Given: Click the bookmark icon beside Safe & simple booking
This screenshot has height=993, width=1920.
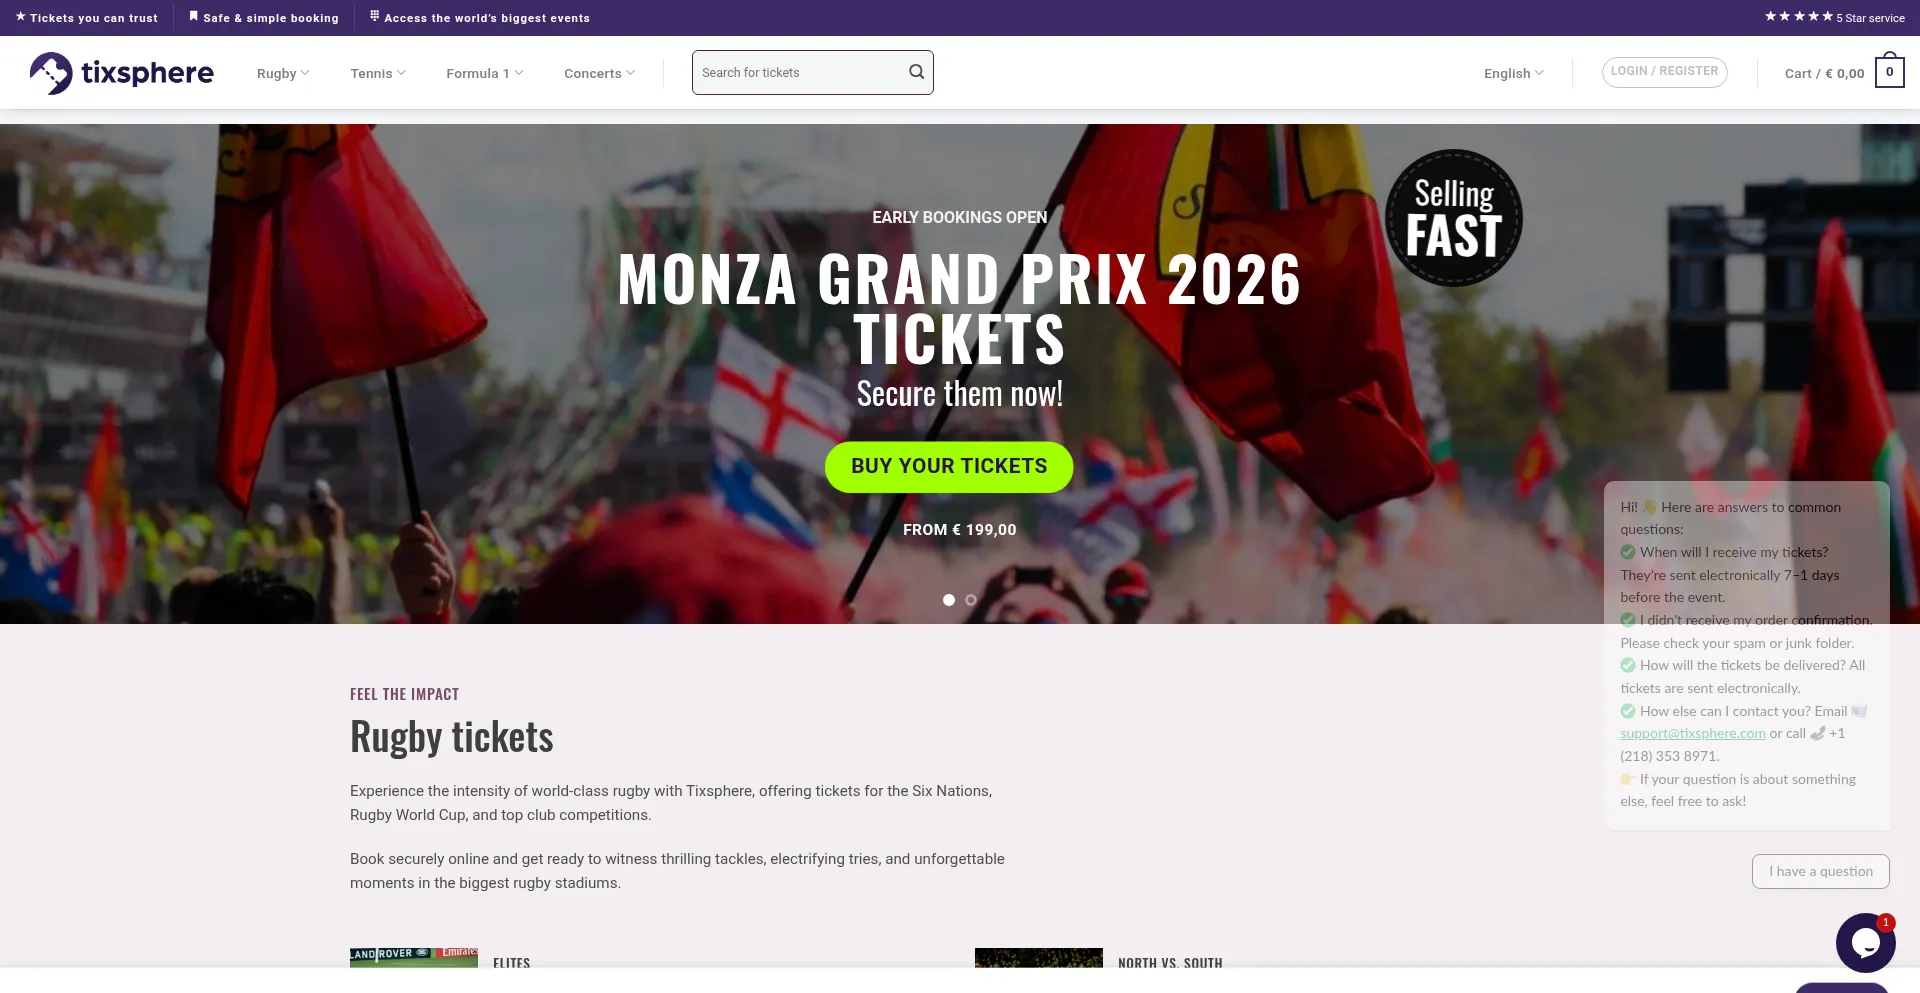Looking at the screenshot, I should pyautogui.click(x=194, y=17).
